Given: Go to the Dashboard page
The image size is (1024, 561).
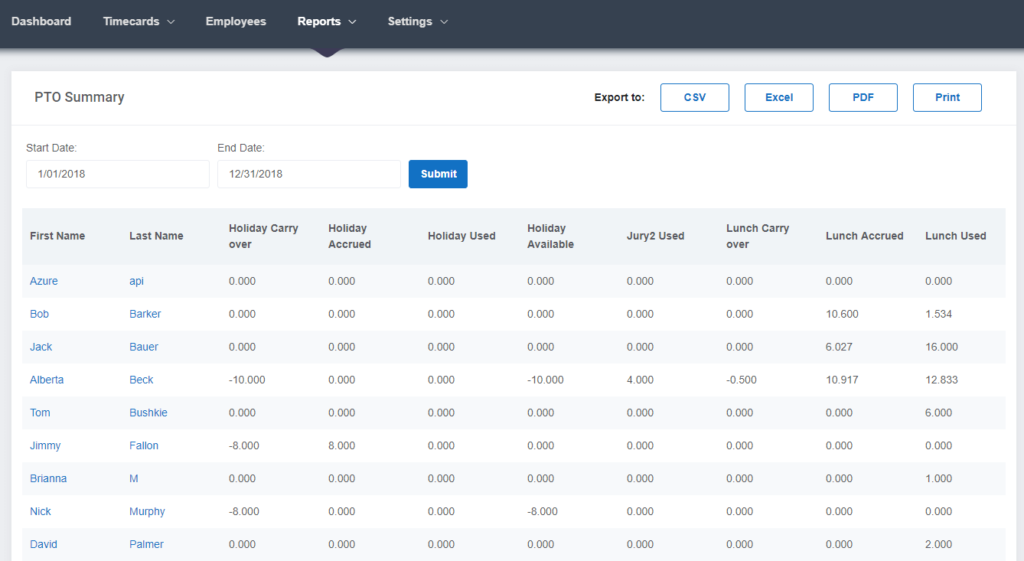Looking at the screenshot, I should [41, 22].
